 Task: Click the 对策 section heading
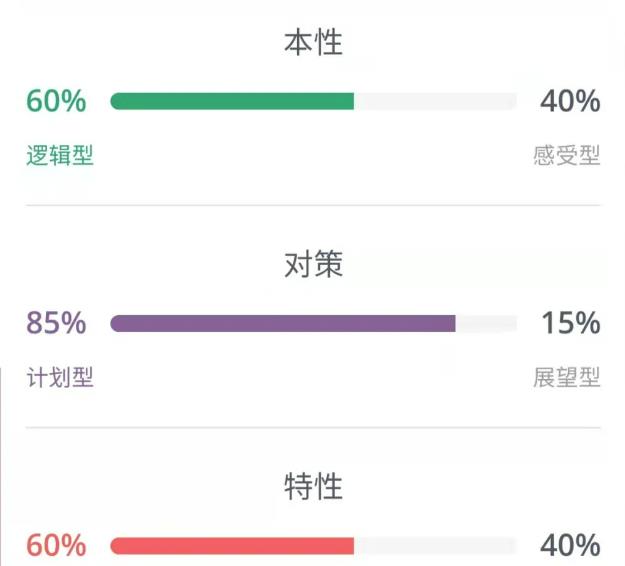(x=313, y=264)
